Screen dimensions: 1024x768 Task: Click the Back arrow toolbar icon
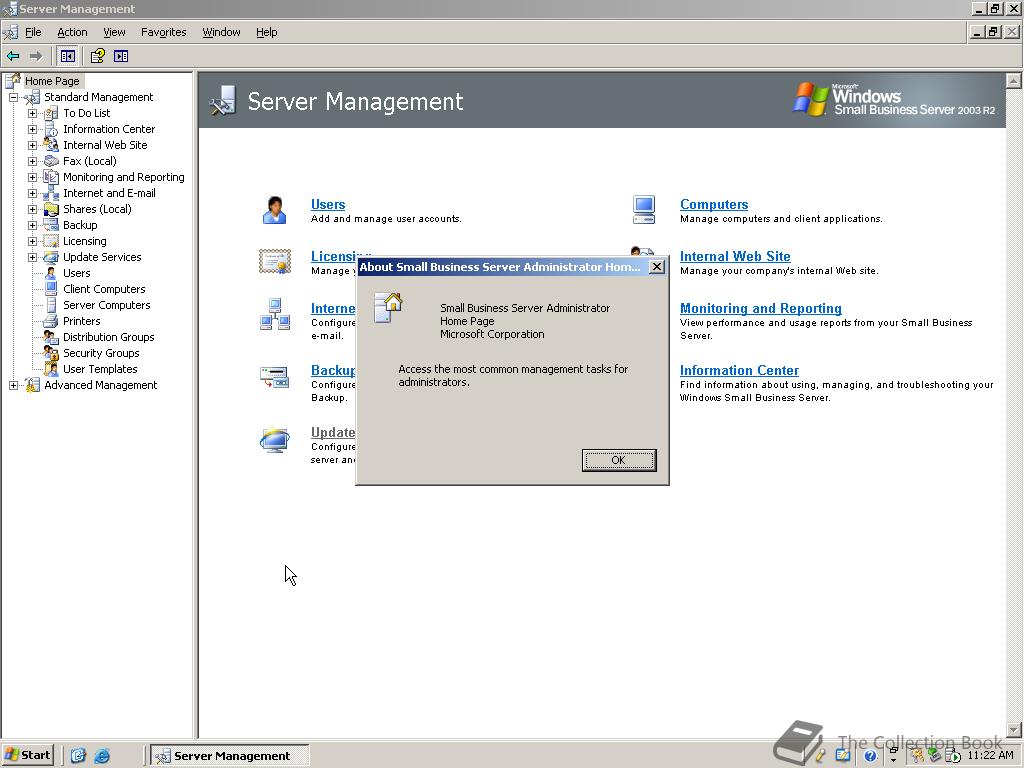pos(13,56)
